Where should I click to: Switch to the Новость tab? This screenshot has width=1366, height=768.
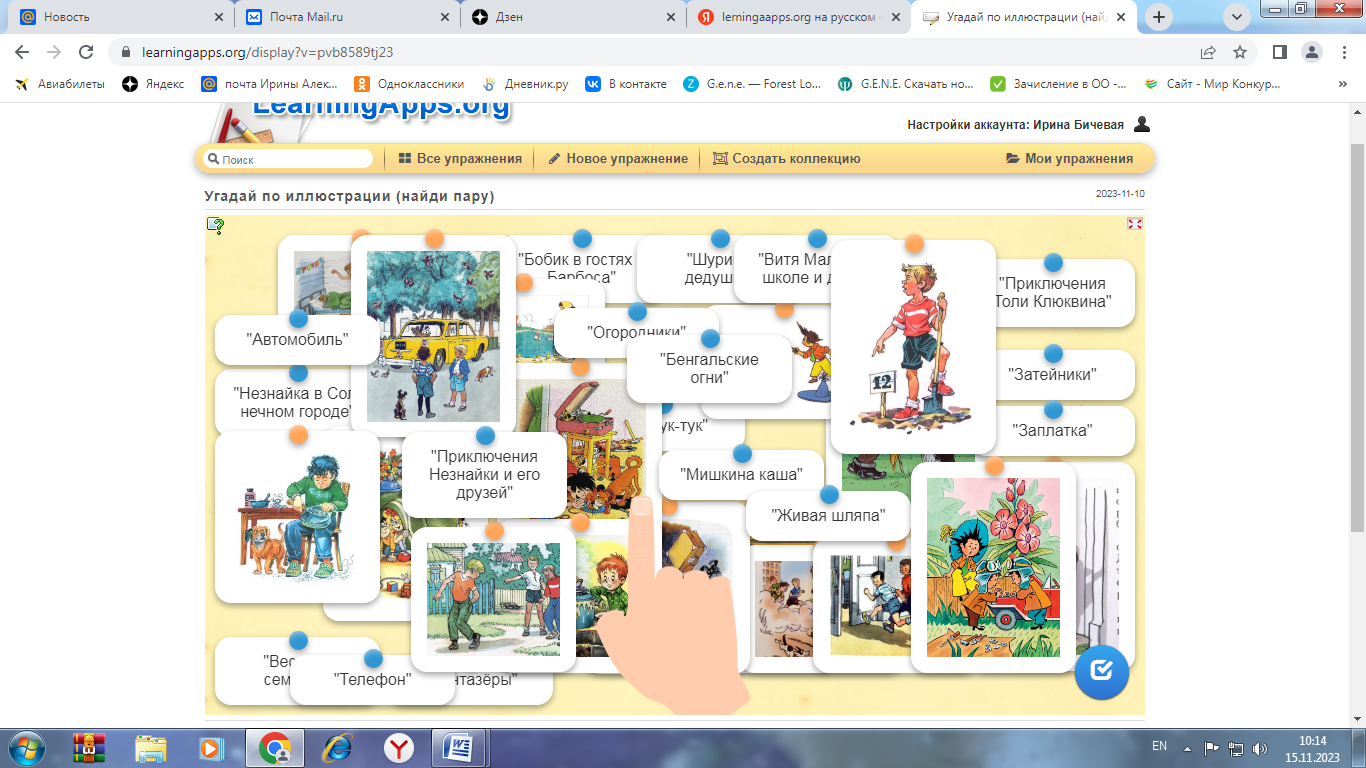(x=120, y=17)
